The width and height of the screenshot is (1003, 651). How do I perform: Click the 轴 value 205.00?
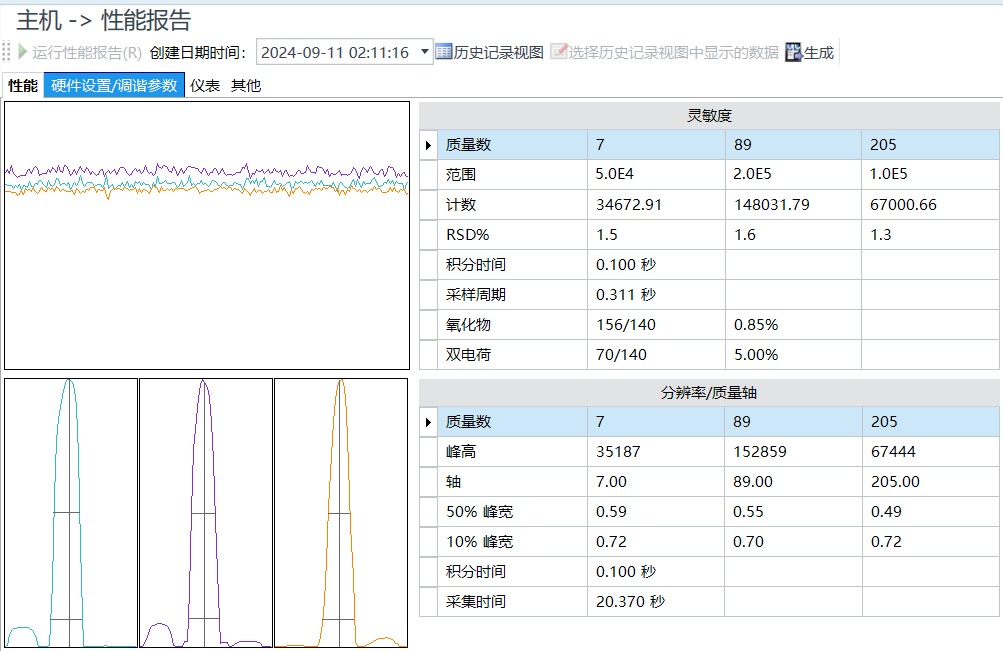[895, 482]
